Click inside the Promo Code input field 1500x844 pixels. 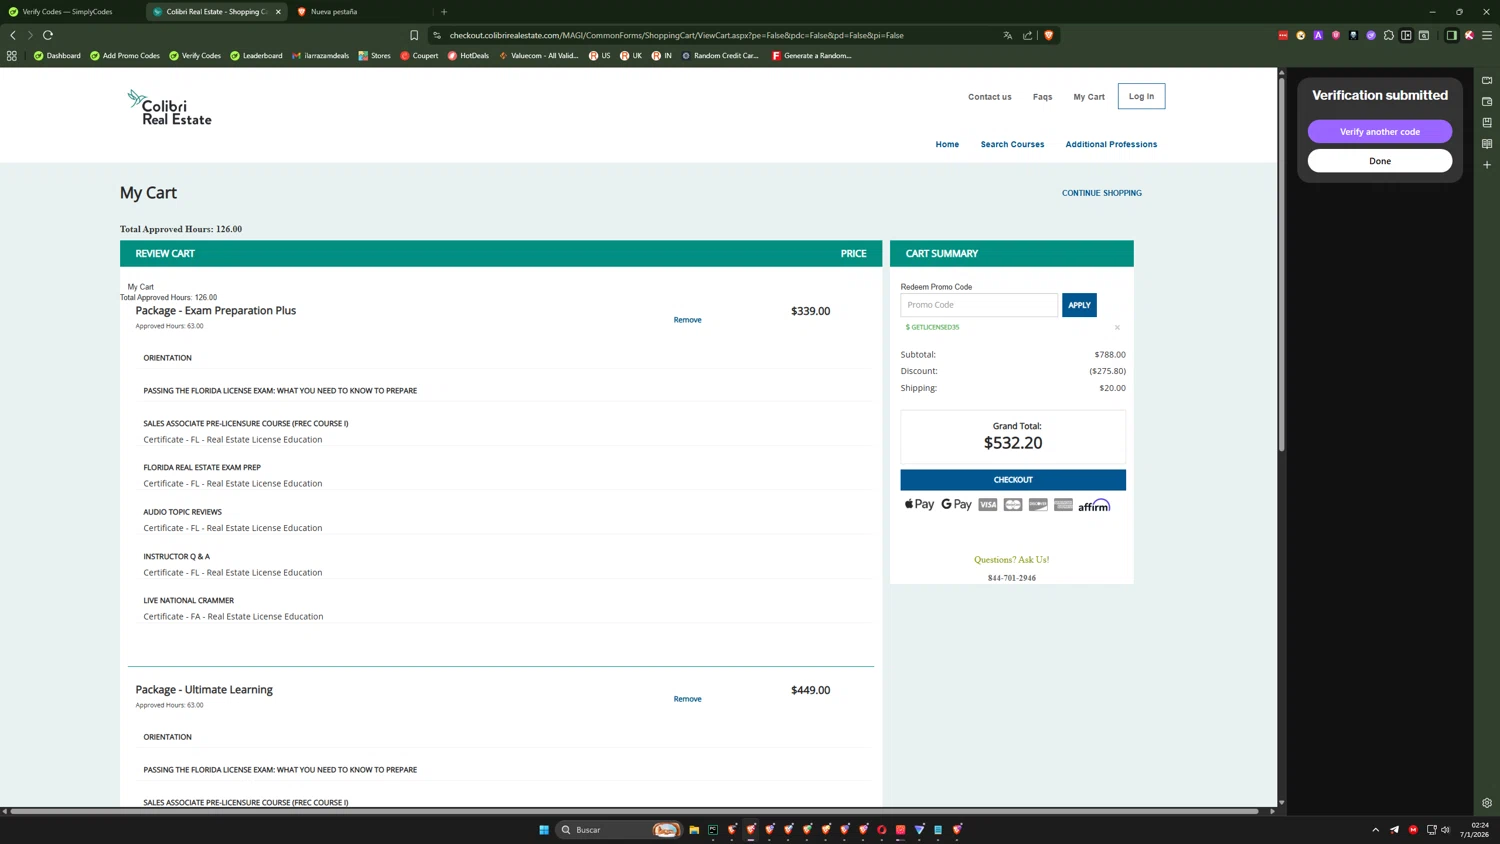pyautogui.click(x=979, y=305)
